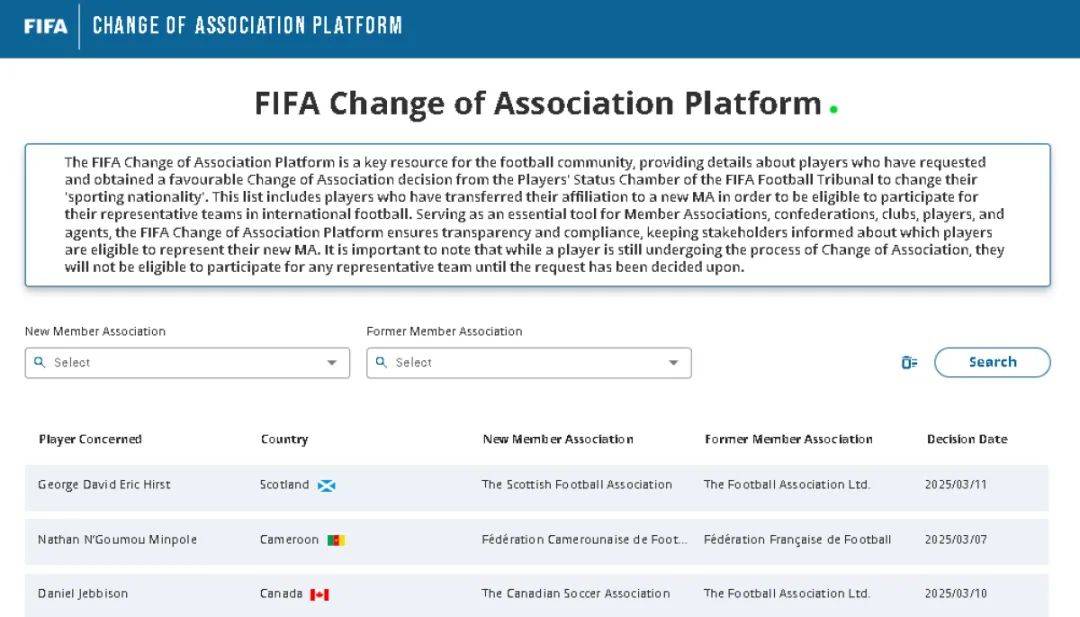Click the green dot after the page title
The width and height of the screenshot is (1080, 617).
pos(834,108)
